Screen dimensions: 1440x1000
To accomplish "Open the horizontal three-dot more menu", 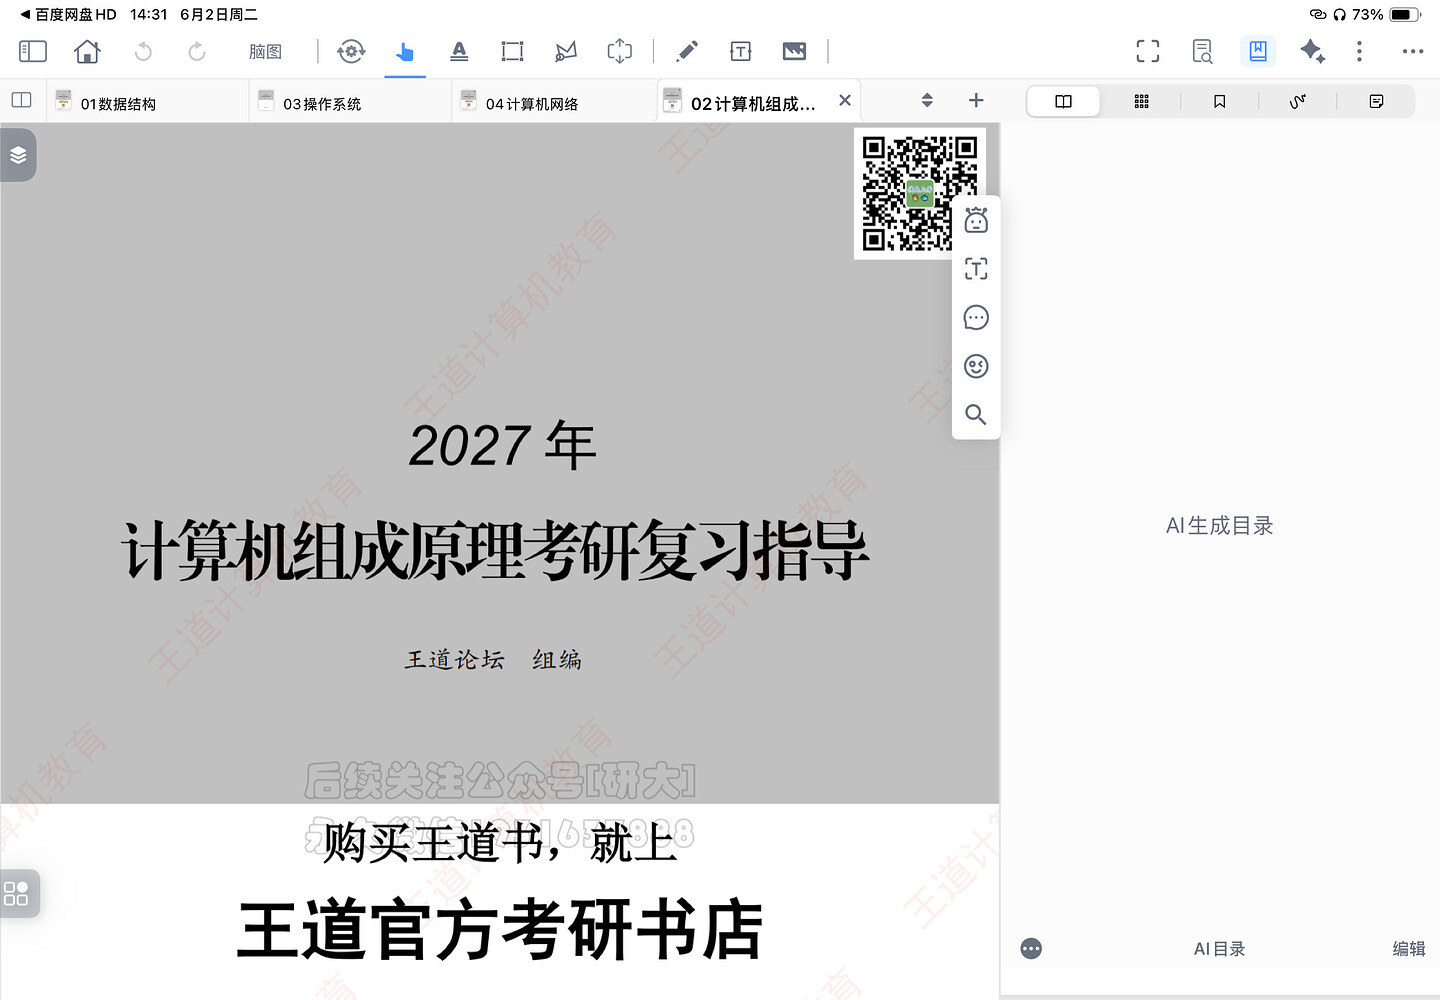I will click(1413, 51).
